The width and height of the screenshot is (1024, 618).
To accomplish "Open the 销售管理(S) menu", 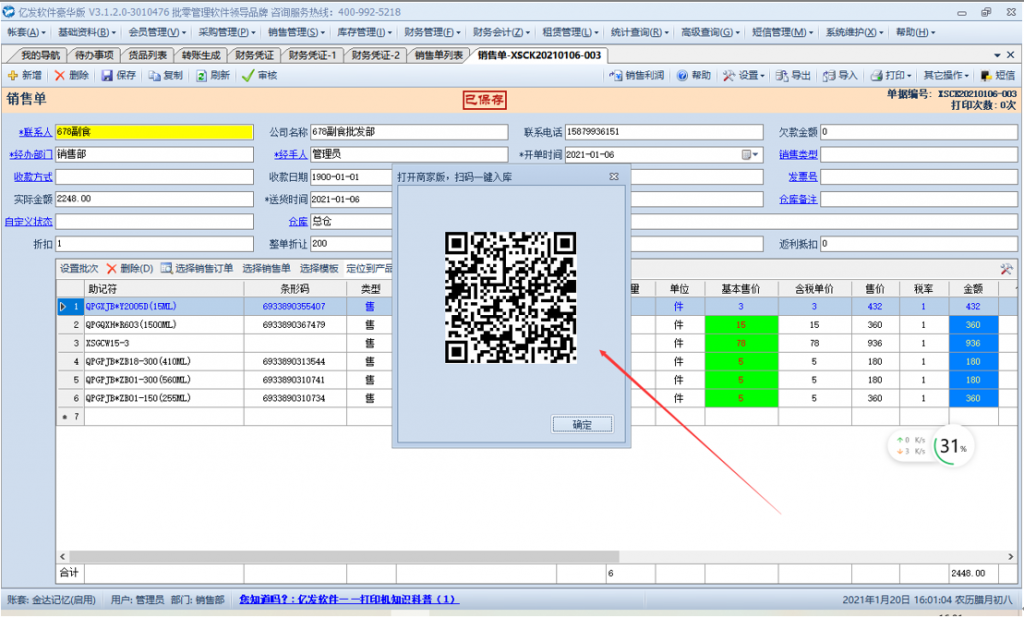I will (x=297, y=32).
